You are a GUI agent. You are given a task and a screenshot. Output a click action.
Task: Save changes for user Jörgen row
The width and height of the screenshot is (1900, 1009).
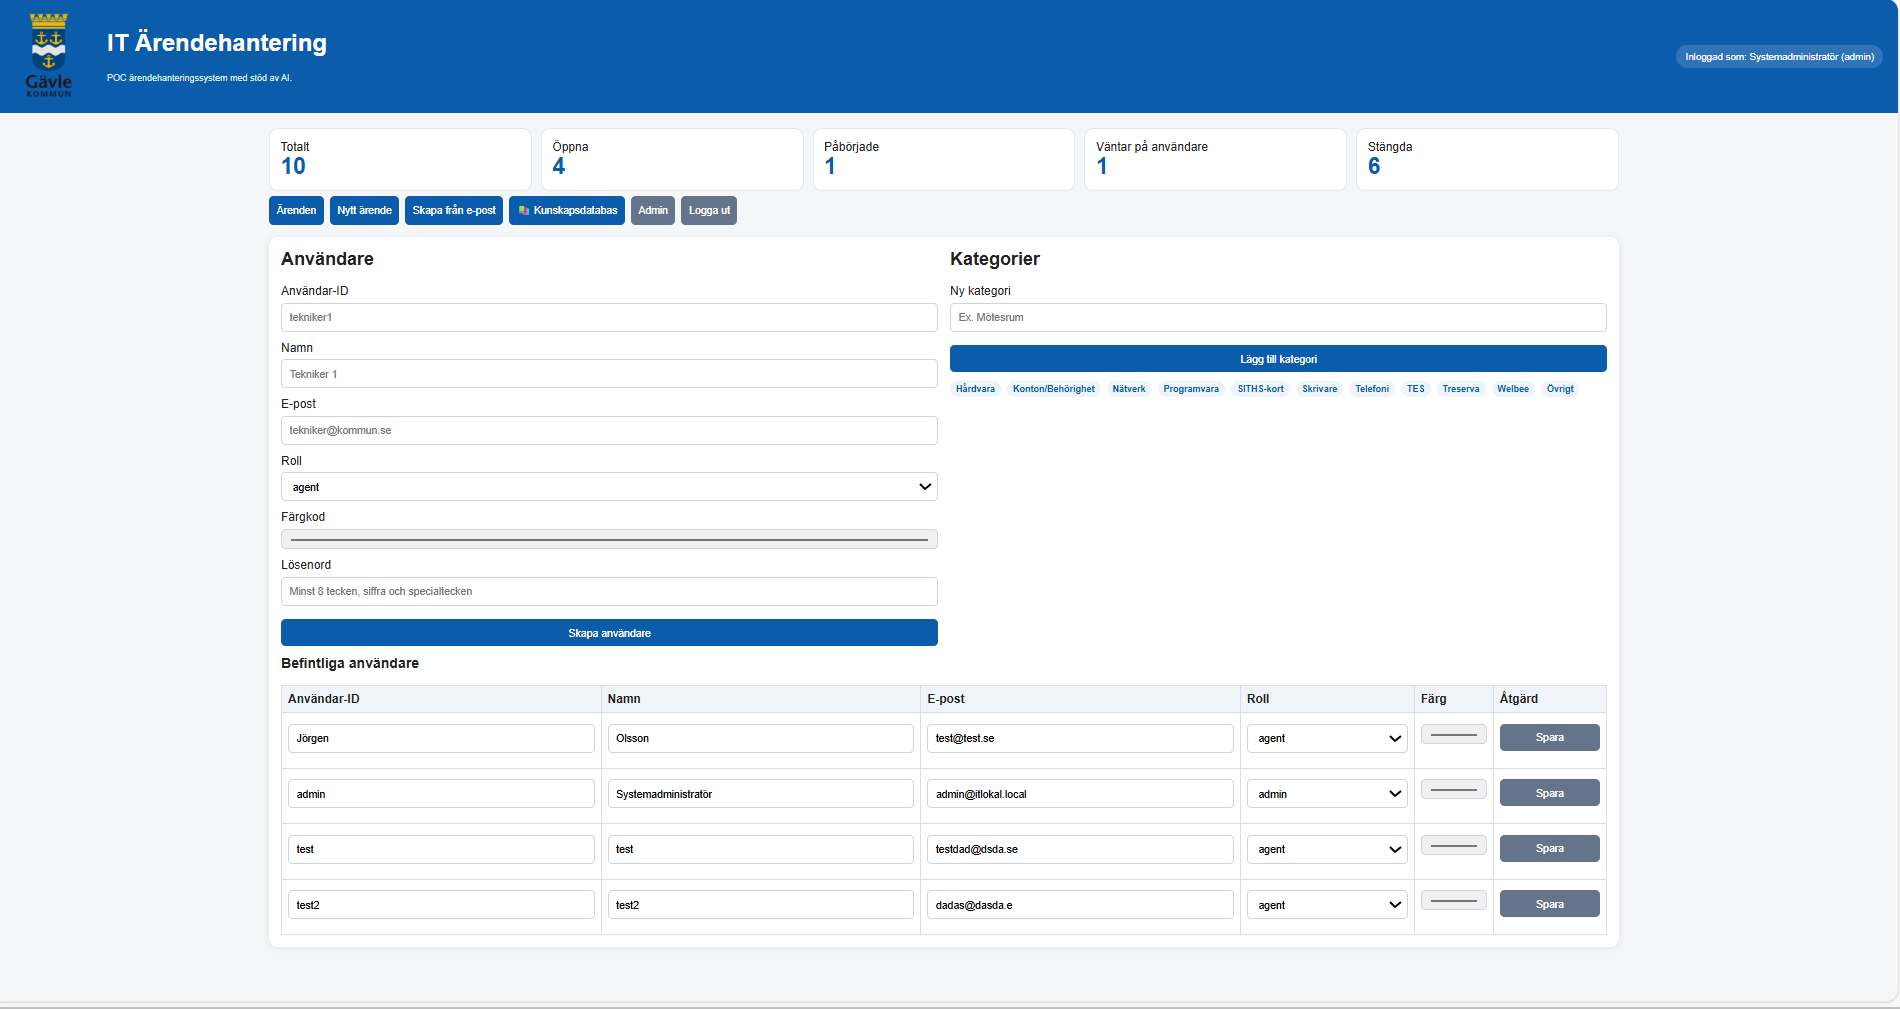pos(1549,738)
